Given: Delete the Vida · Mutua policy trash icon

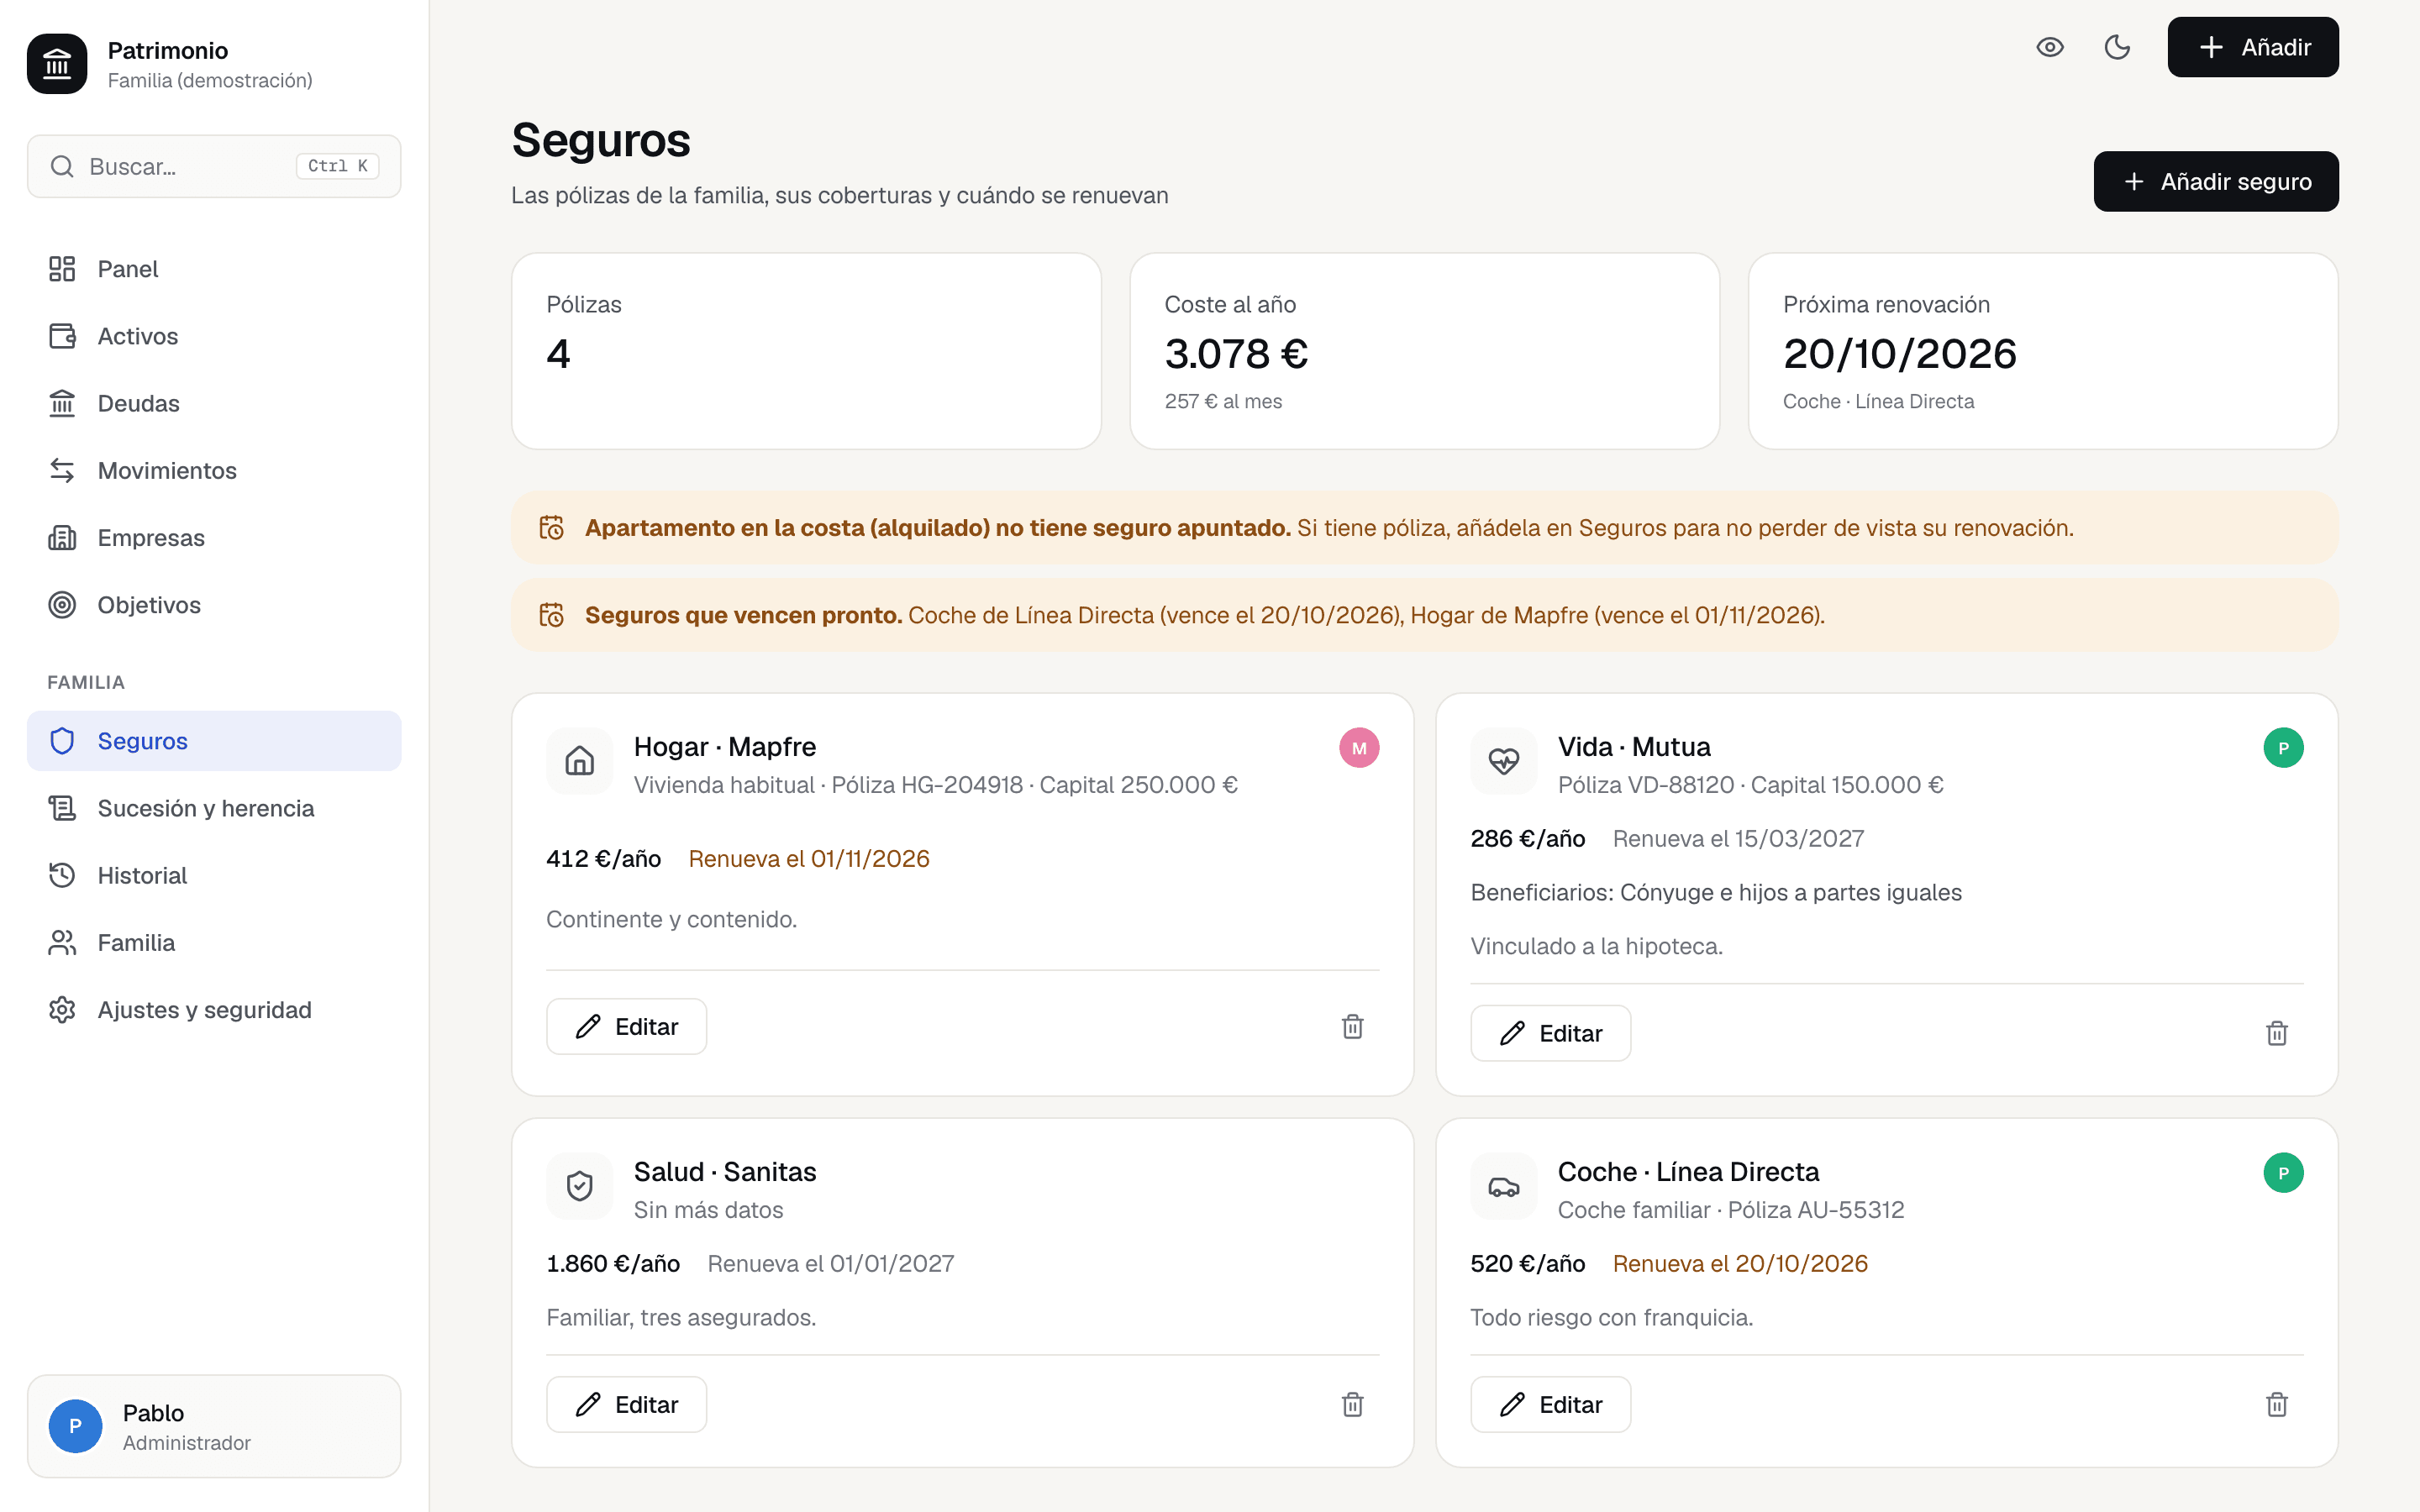Looking at the screenshot, I should coord(2276,1033).
